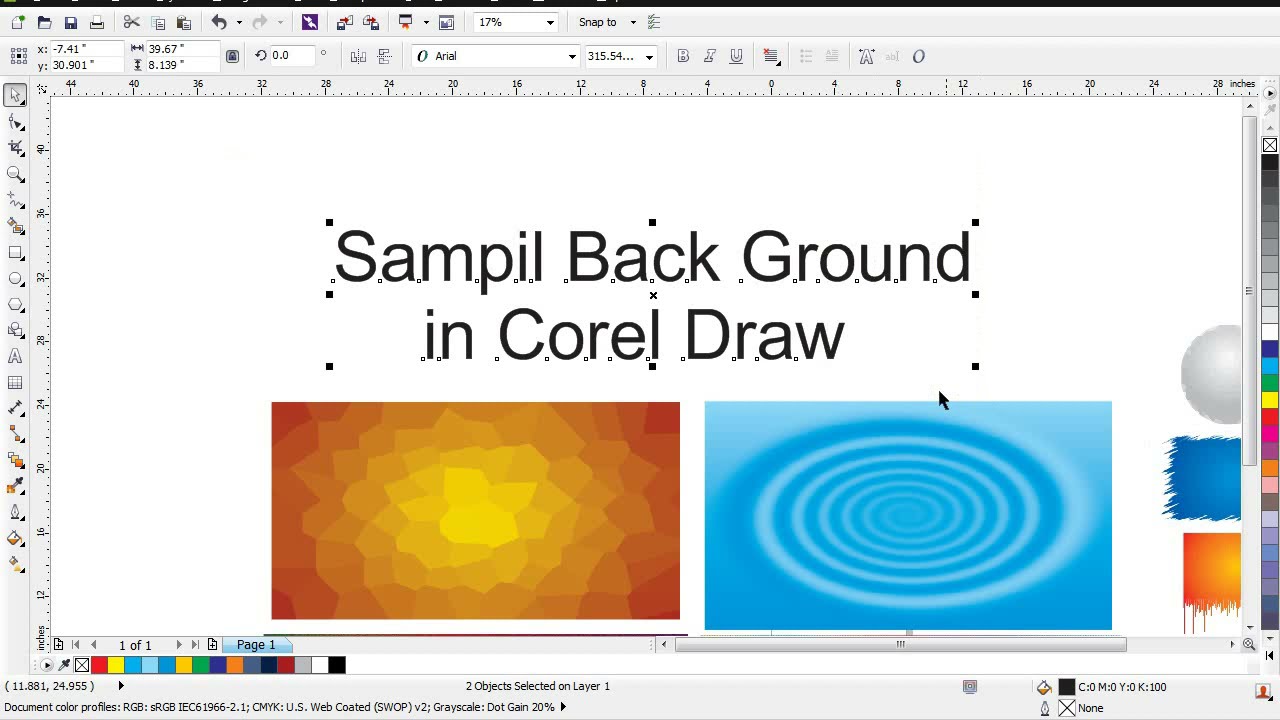Open the text alignment dropdown
1280x720 pixels.
click(771, 56)
